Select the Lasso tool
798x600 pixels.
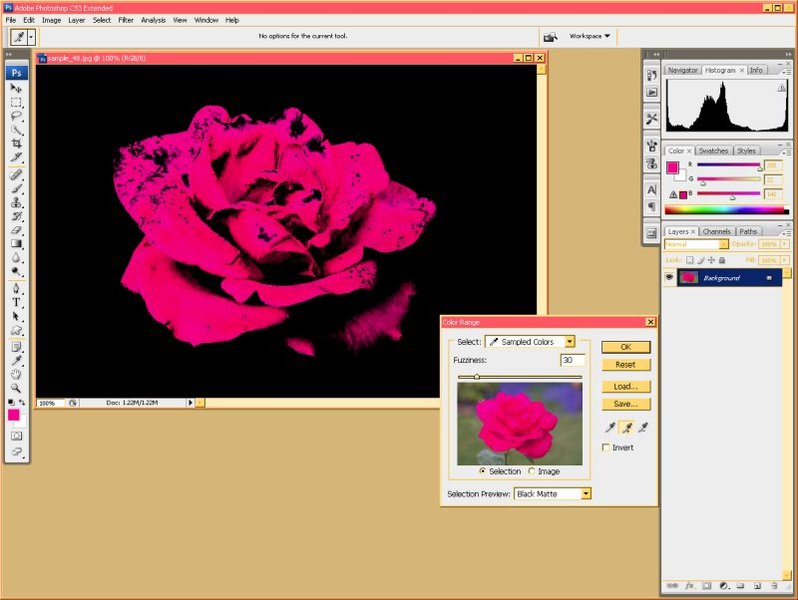[17, 115]
